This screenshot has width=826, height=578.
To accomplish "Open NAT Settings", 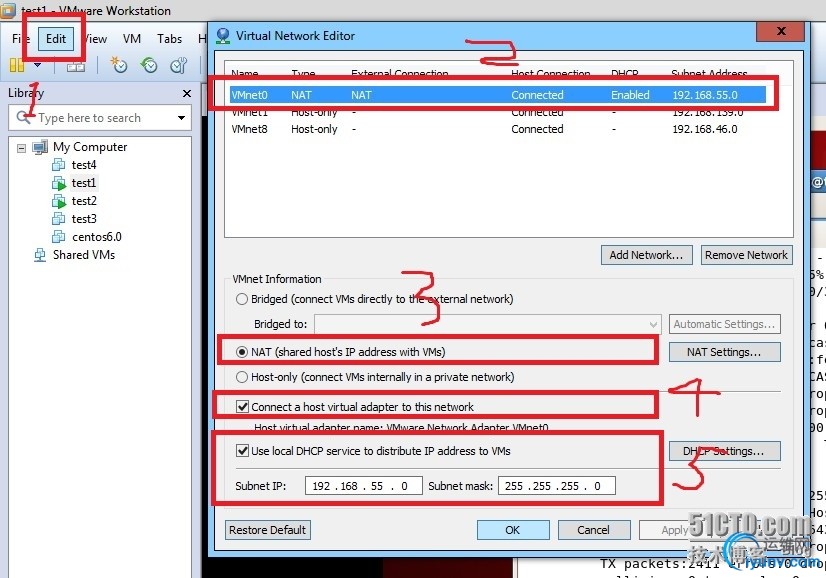I will point(724,352).
